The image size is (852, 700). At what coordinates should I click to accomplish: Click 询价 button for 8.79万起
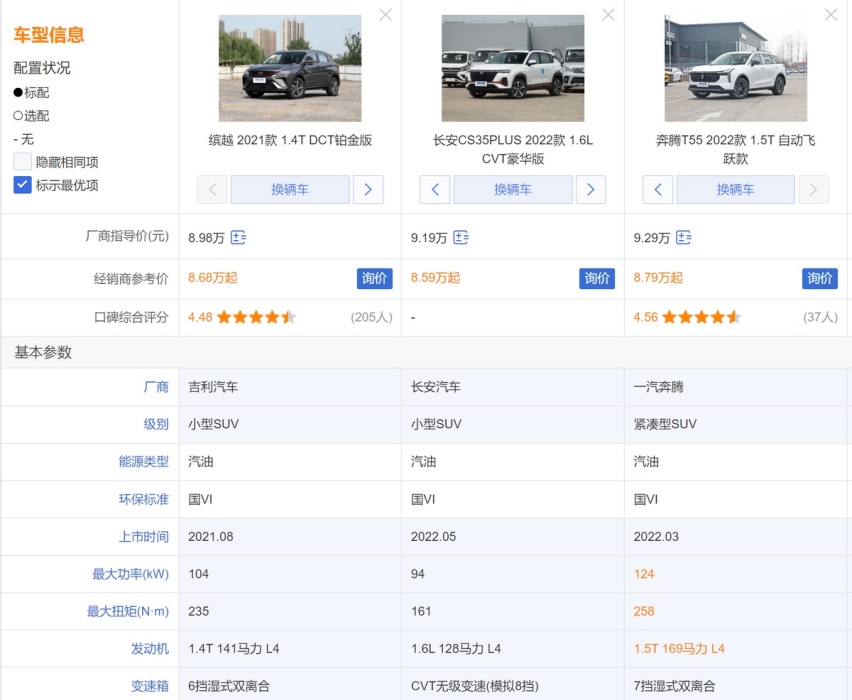[820, 278]
